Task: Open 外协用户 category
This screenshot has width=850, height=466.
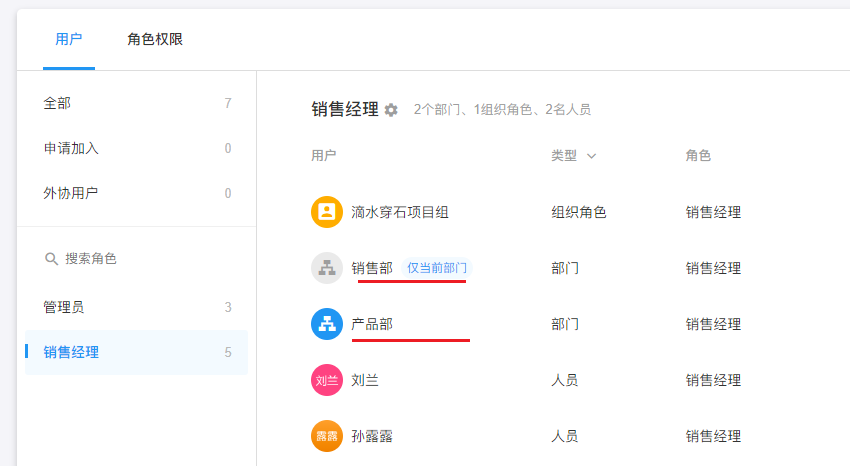Action: [71, 193]
